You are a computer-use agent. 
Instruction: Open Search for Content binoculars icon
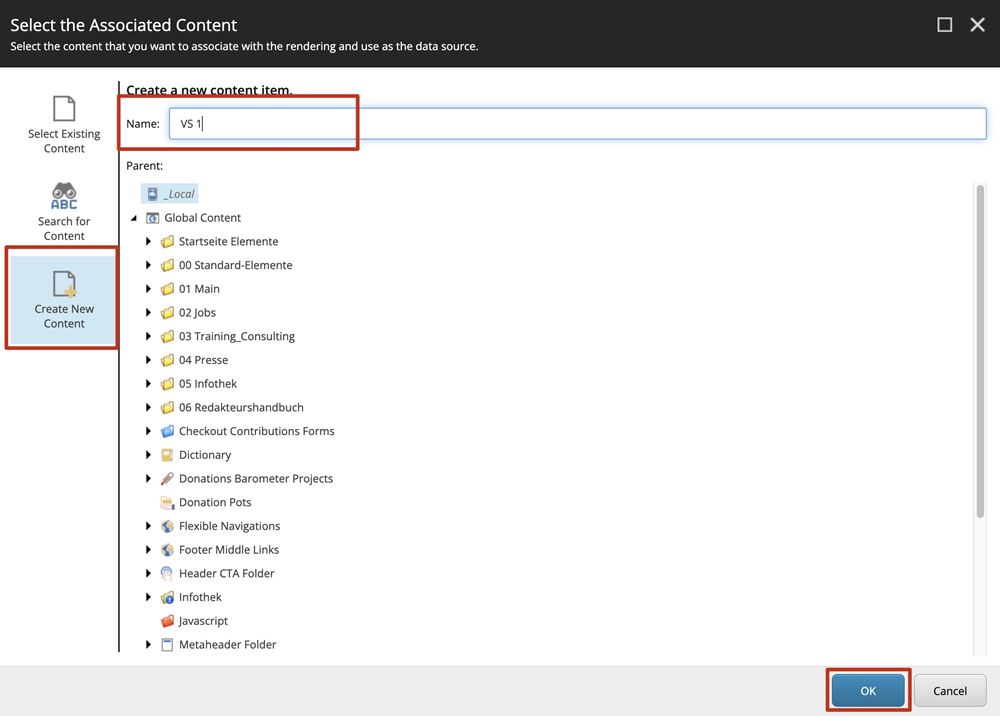(x=64, y=196)
